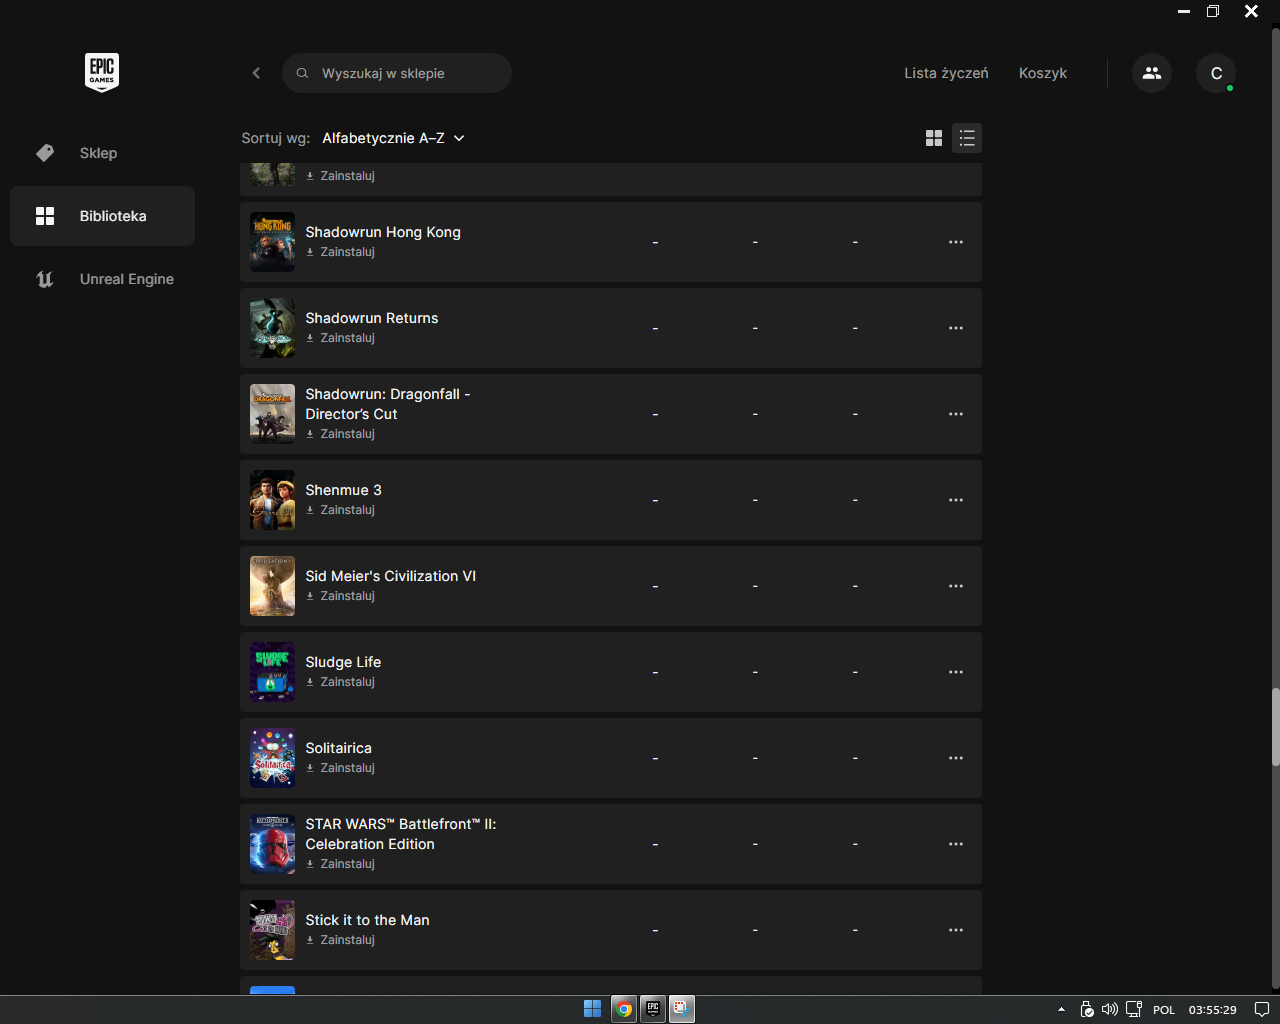Open Lista życzeń
Viewport: 1280px width, 1024px height.
click(946, 73)
